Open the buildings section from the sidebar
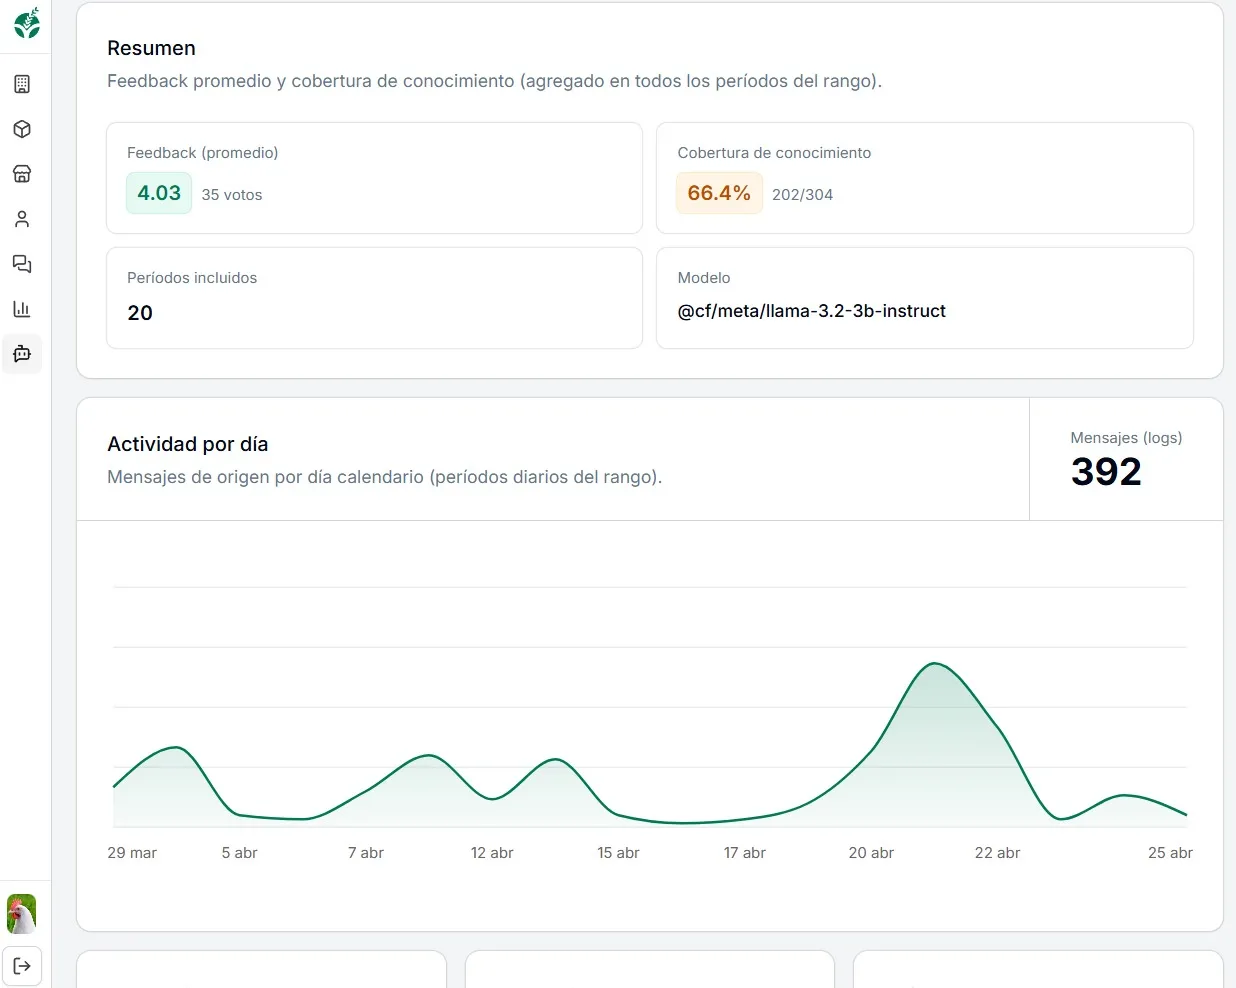 click(x=22, y=84)
